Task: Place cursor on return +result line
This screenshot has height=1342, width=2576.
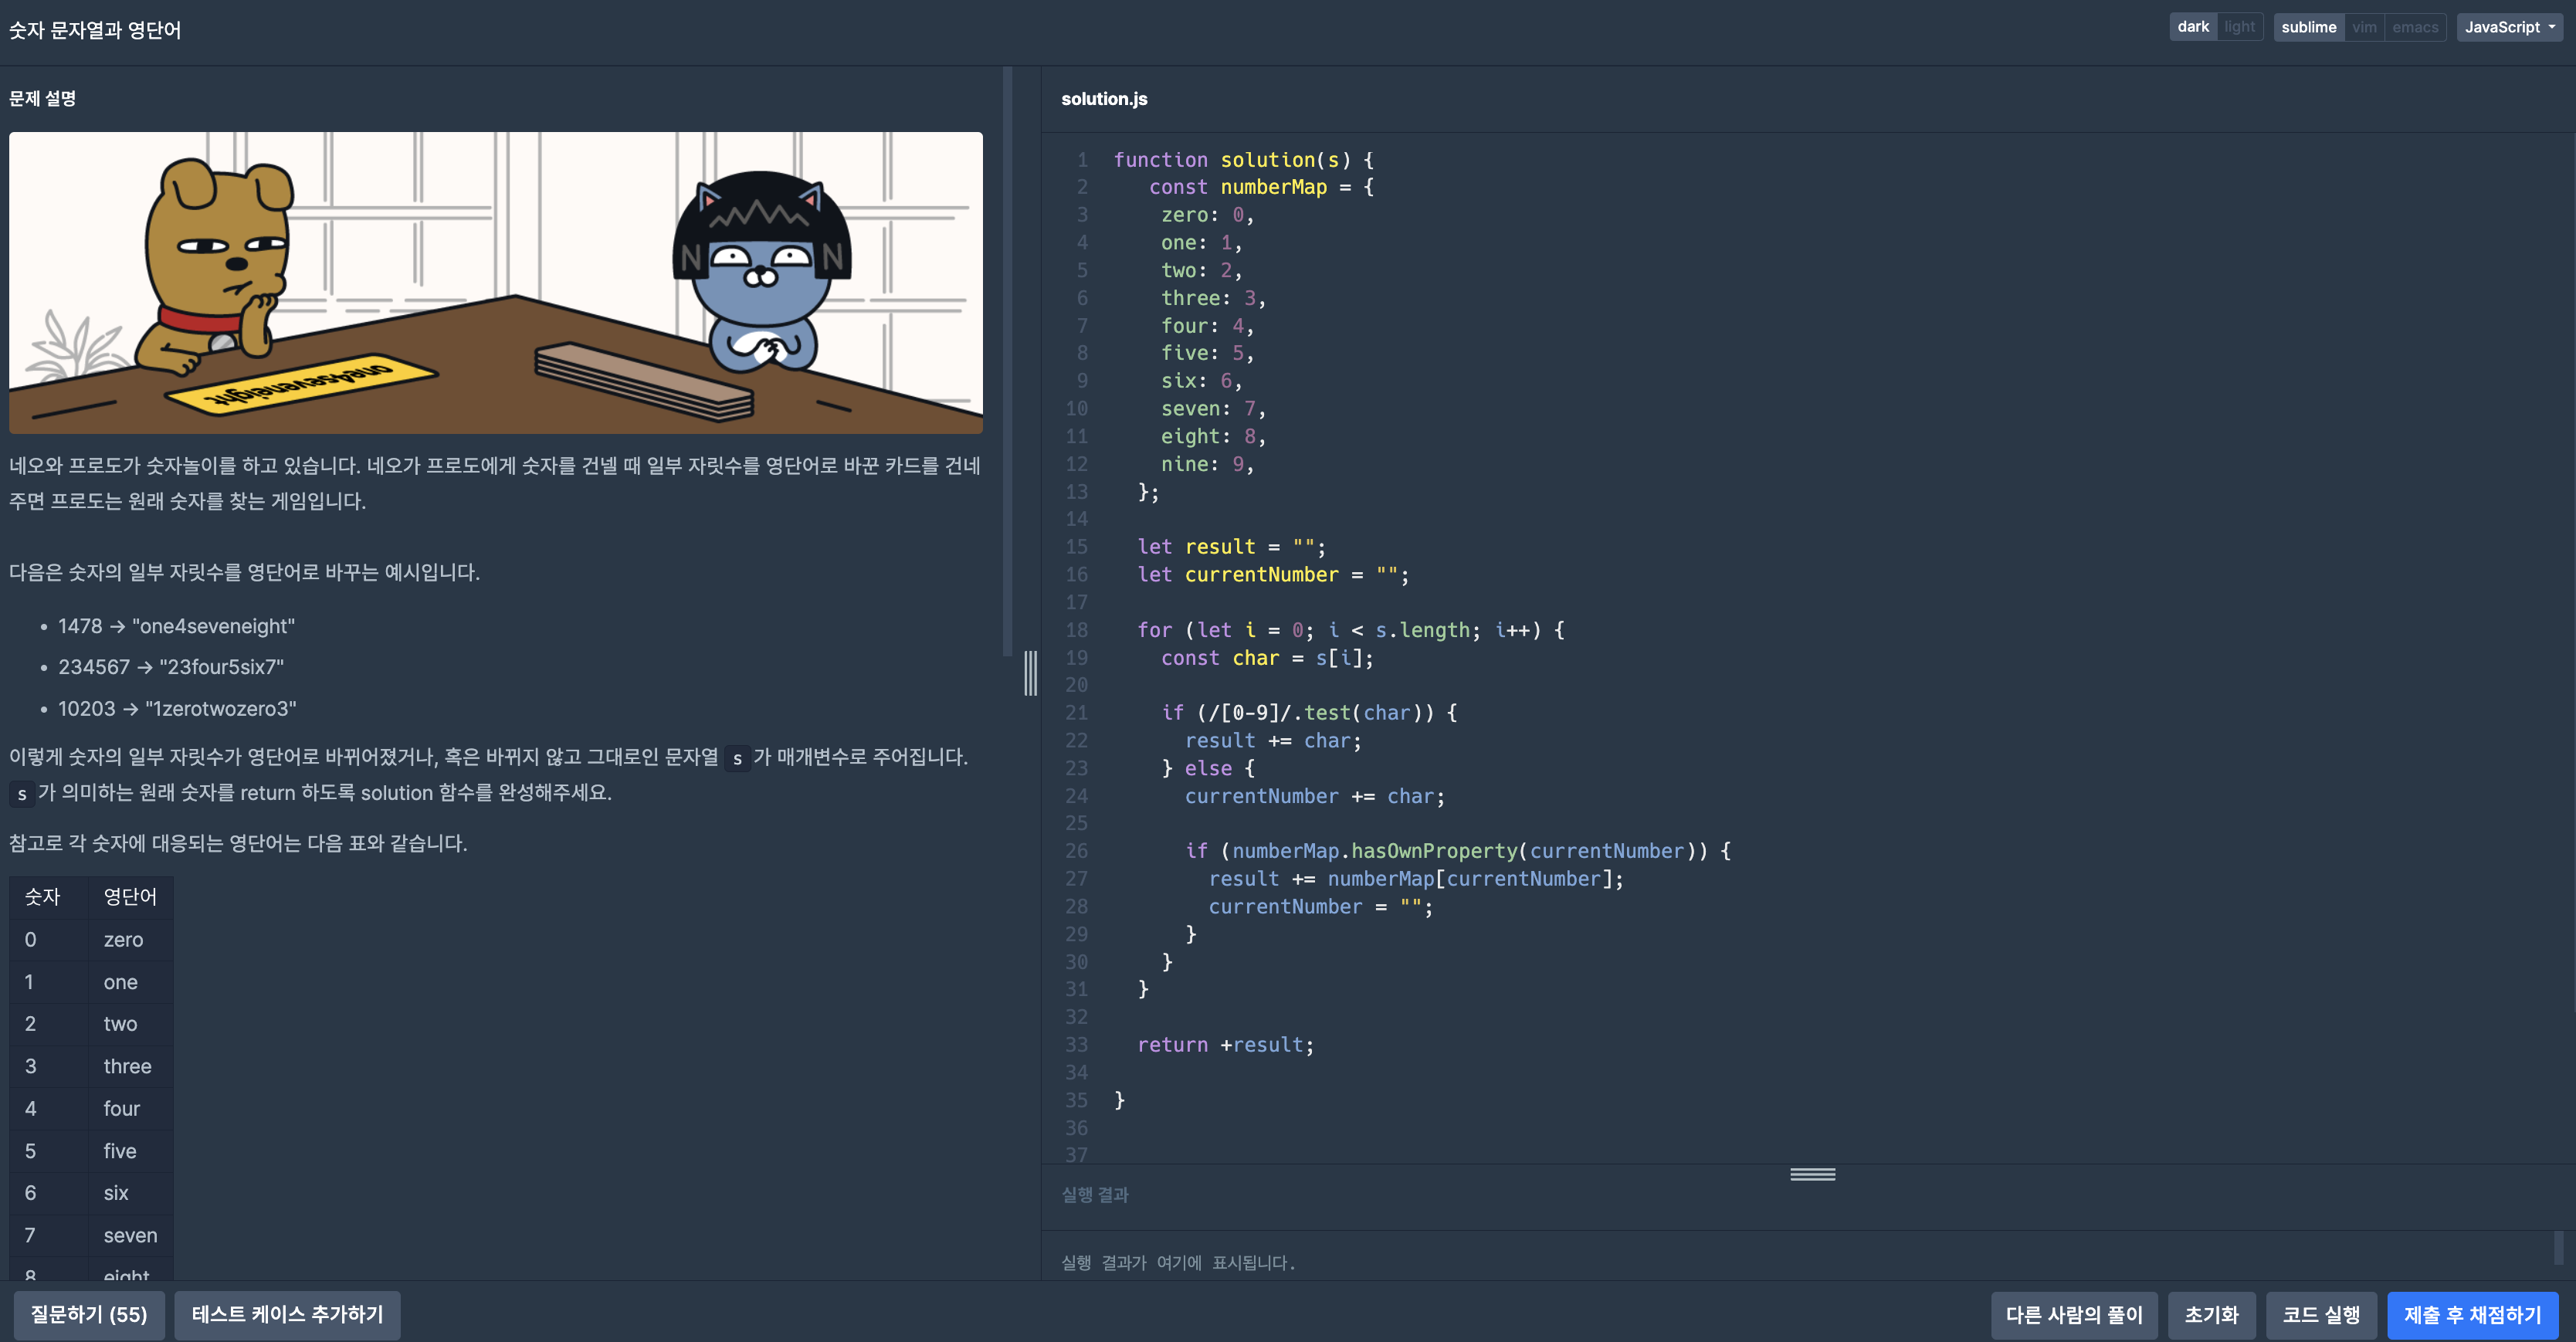Action: [x=1225, y=1045]
